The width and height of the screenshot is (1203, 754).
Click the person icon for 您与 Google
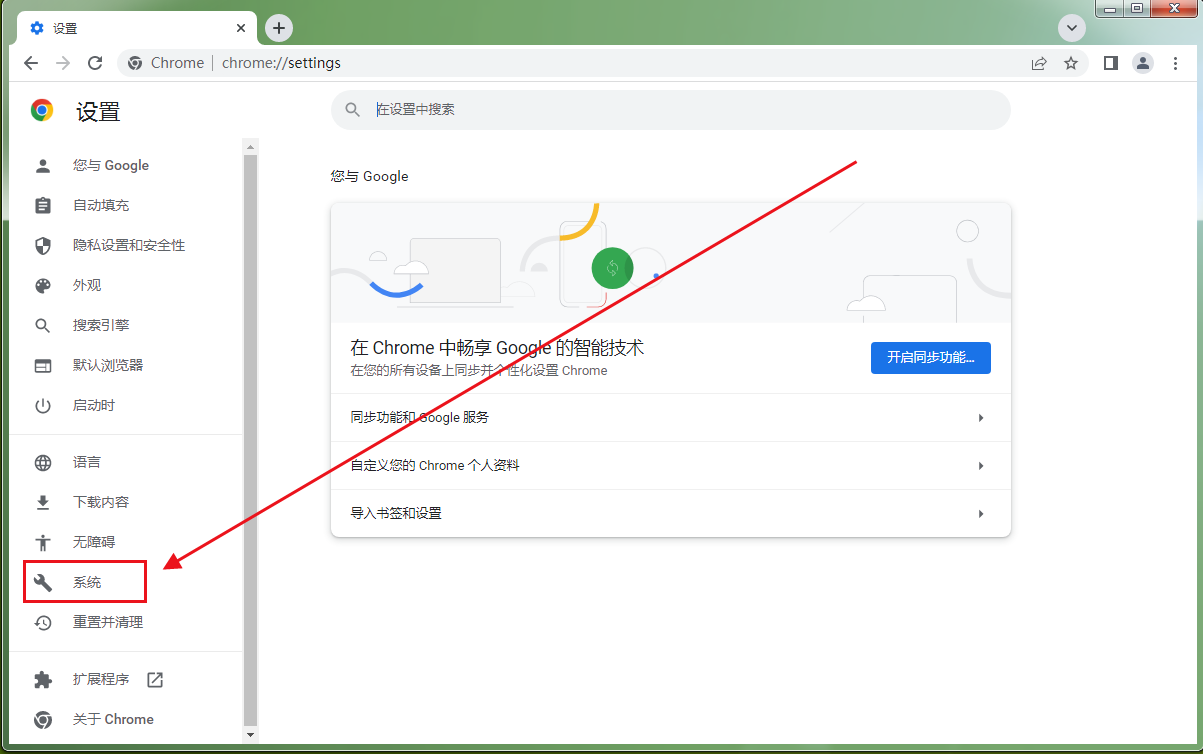point(42,165)
